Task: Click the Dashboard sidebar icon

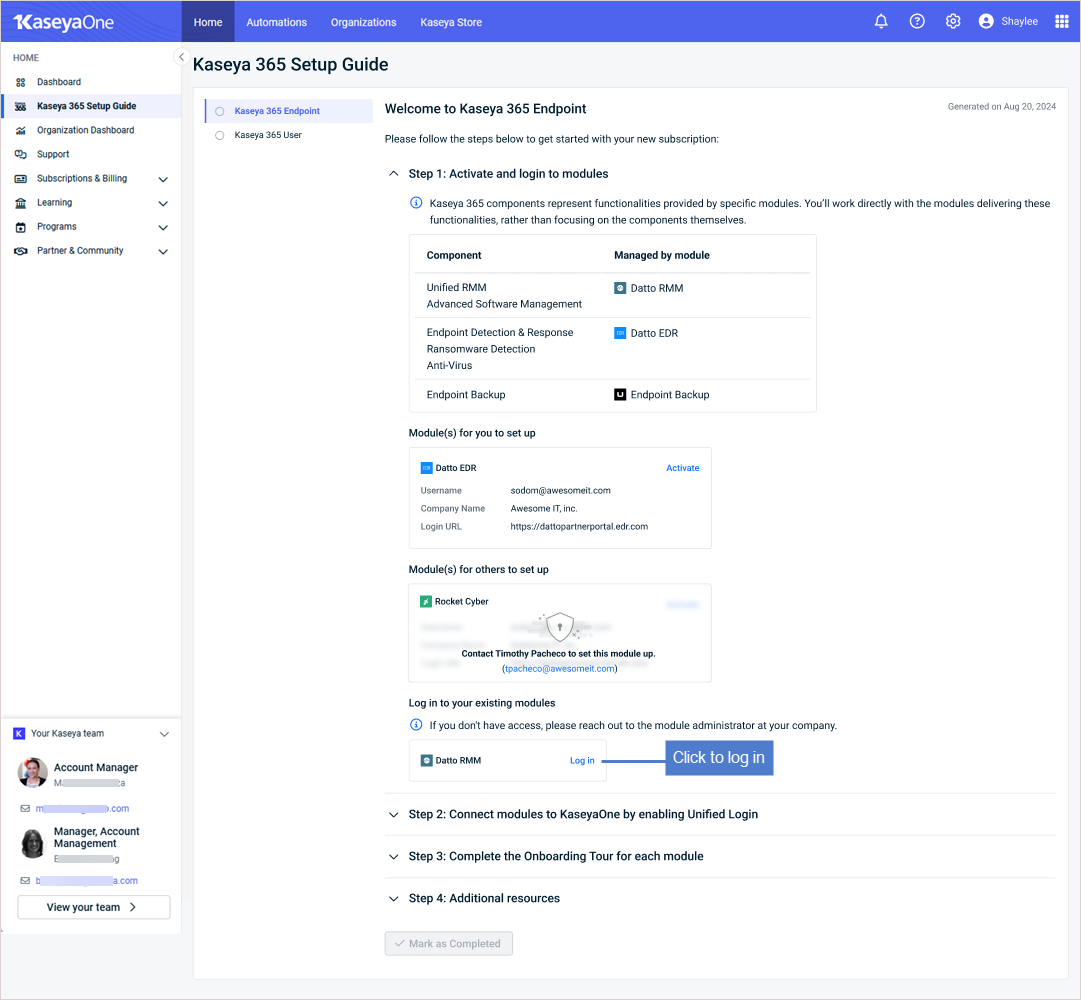Action: pyautogui.click(x=20, y=82)
